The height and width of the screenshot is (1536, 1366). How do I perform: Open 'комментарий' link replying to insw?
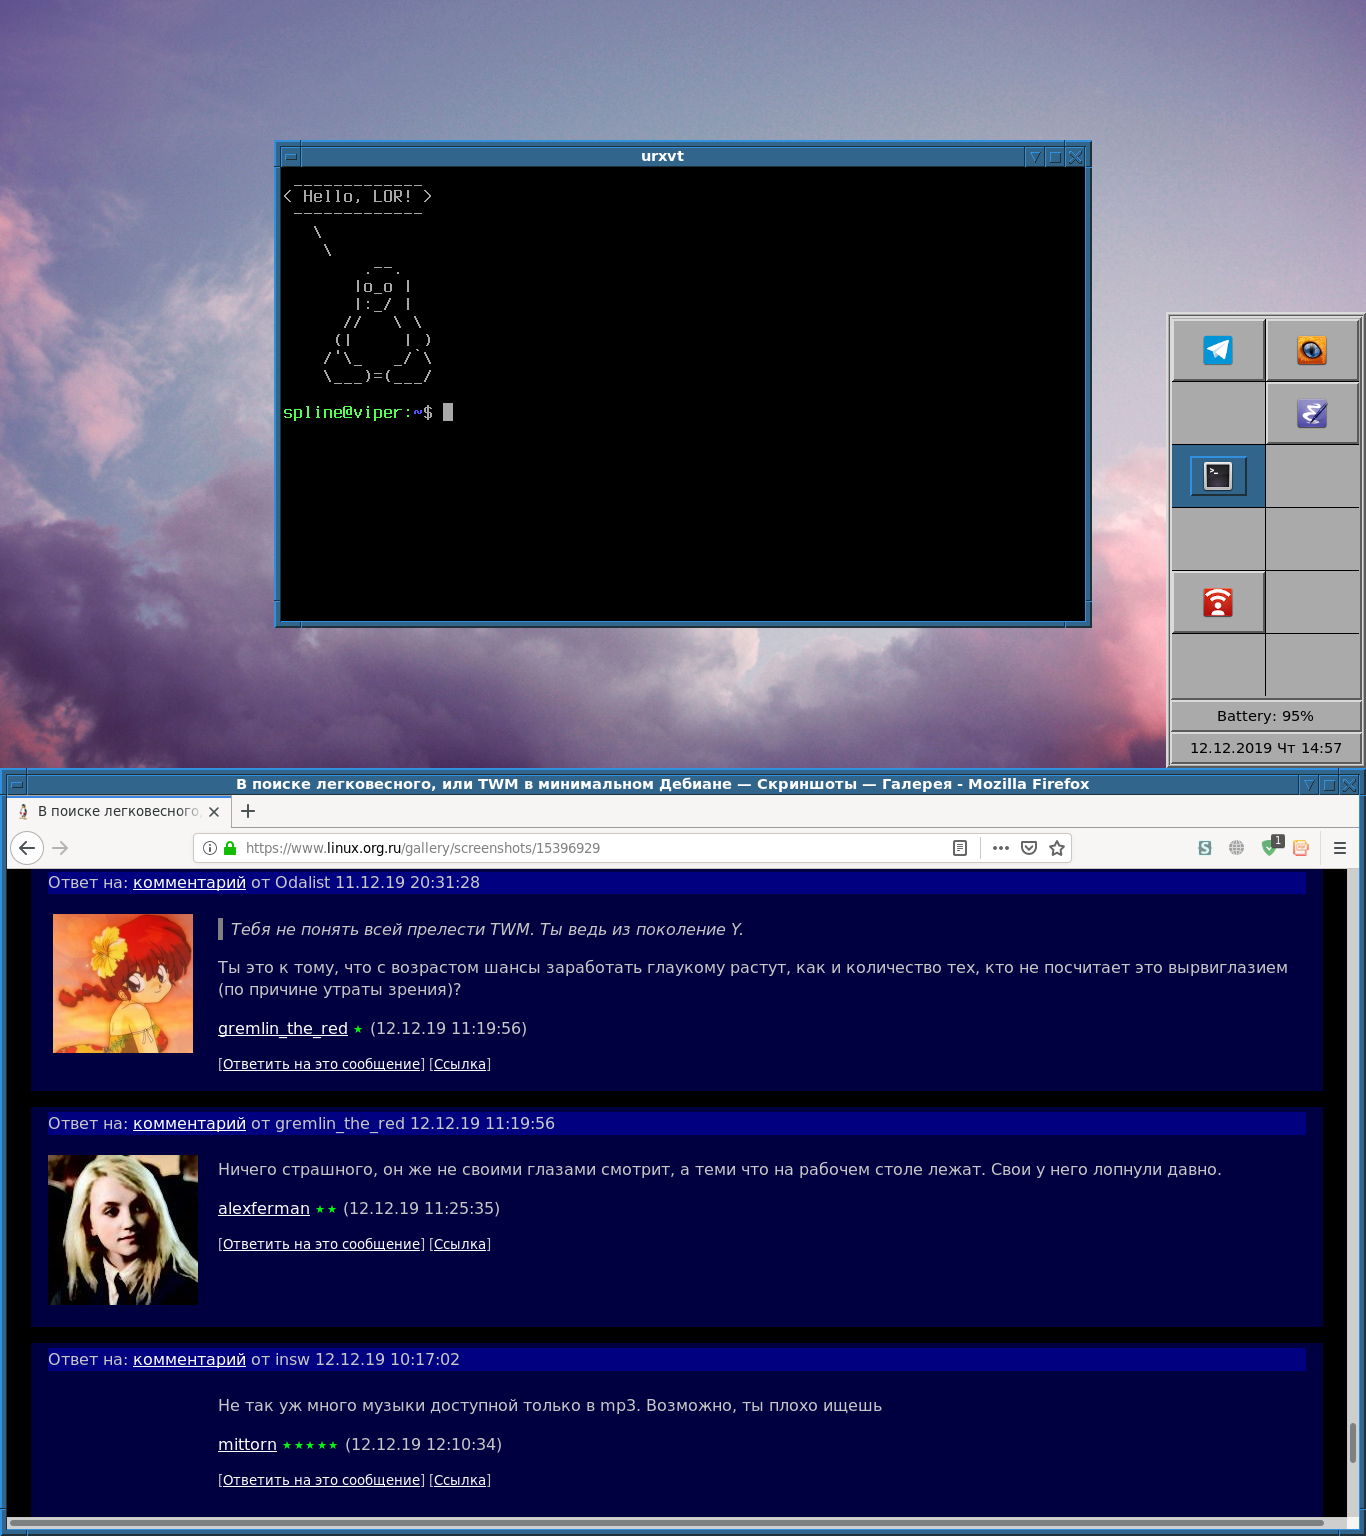pyautogui.click(x=189, y=1359)
